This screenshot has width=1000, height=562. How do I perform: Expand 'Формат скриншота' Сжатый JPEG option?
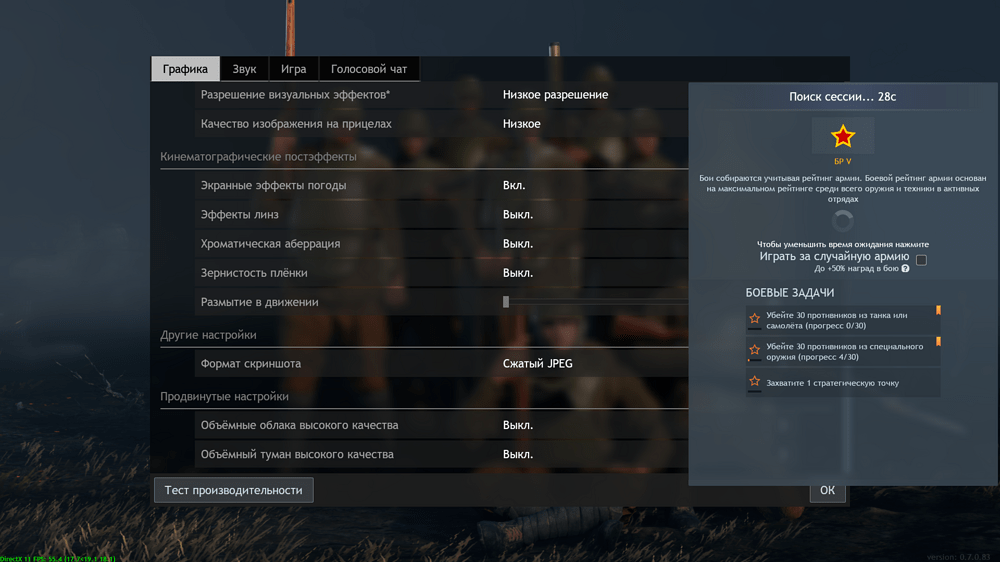pyautogui.click(x=537, y=364)
